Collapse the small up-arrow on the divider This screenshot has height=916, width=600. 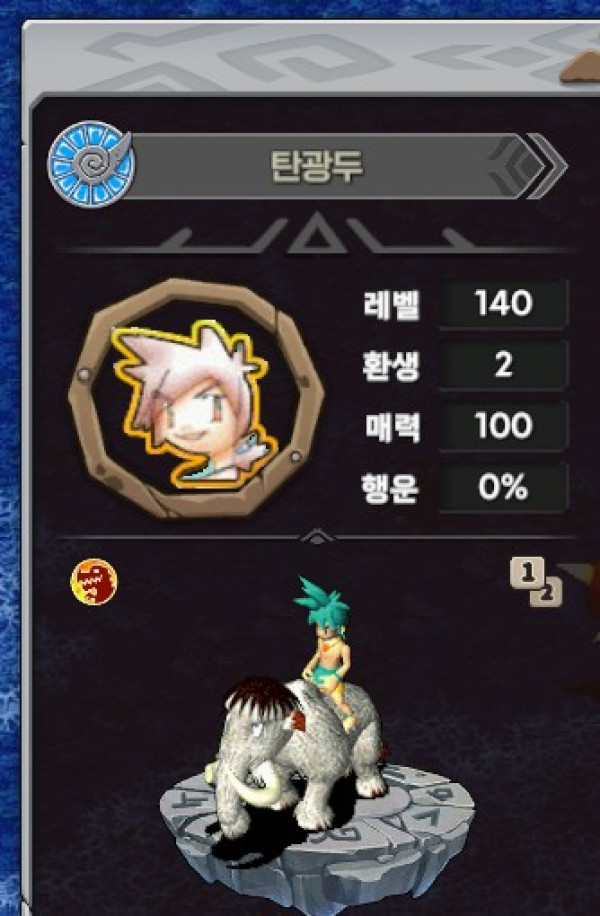click(317, 536)
